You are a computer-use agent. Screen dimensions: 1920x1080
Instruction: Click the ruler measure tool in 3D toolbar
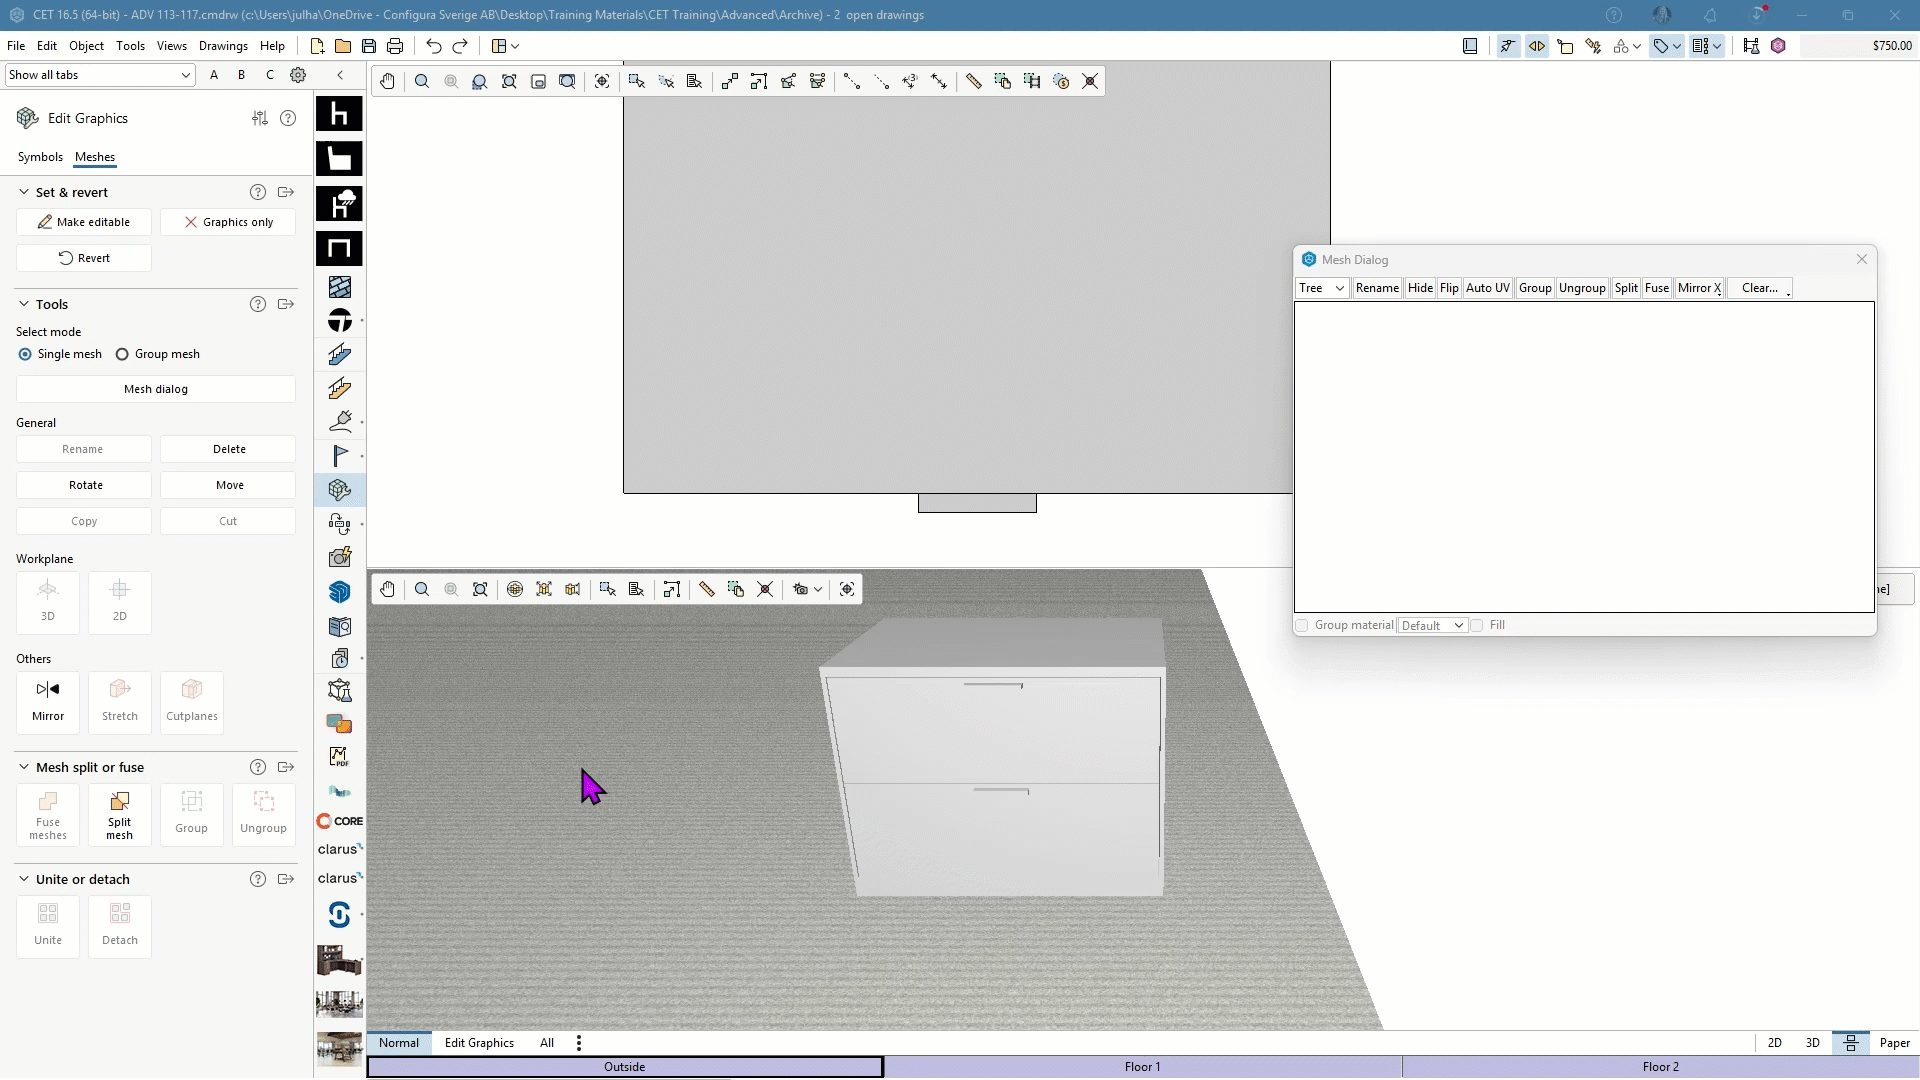point(706,589)
